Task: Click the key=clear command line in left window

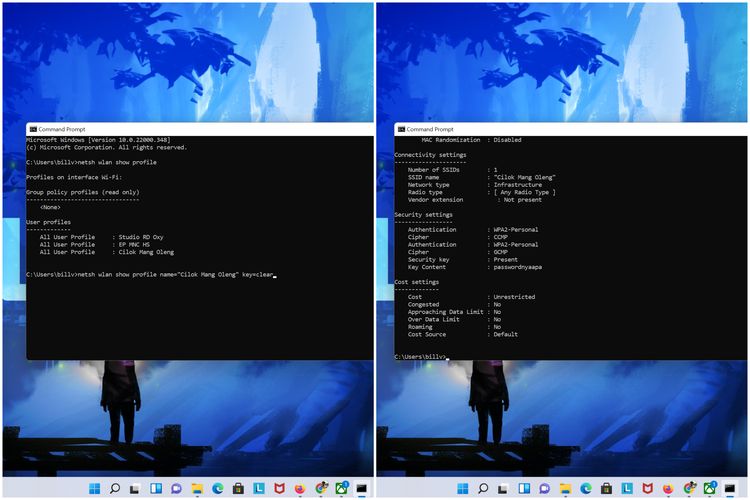Action: pyautogui.click(x=150, y=275)
